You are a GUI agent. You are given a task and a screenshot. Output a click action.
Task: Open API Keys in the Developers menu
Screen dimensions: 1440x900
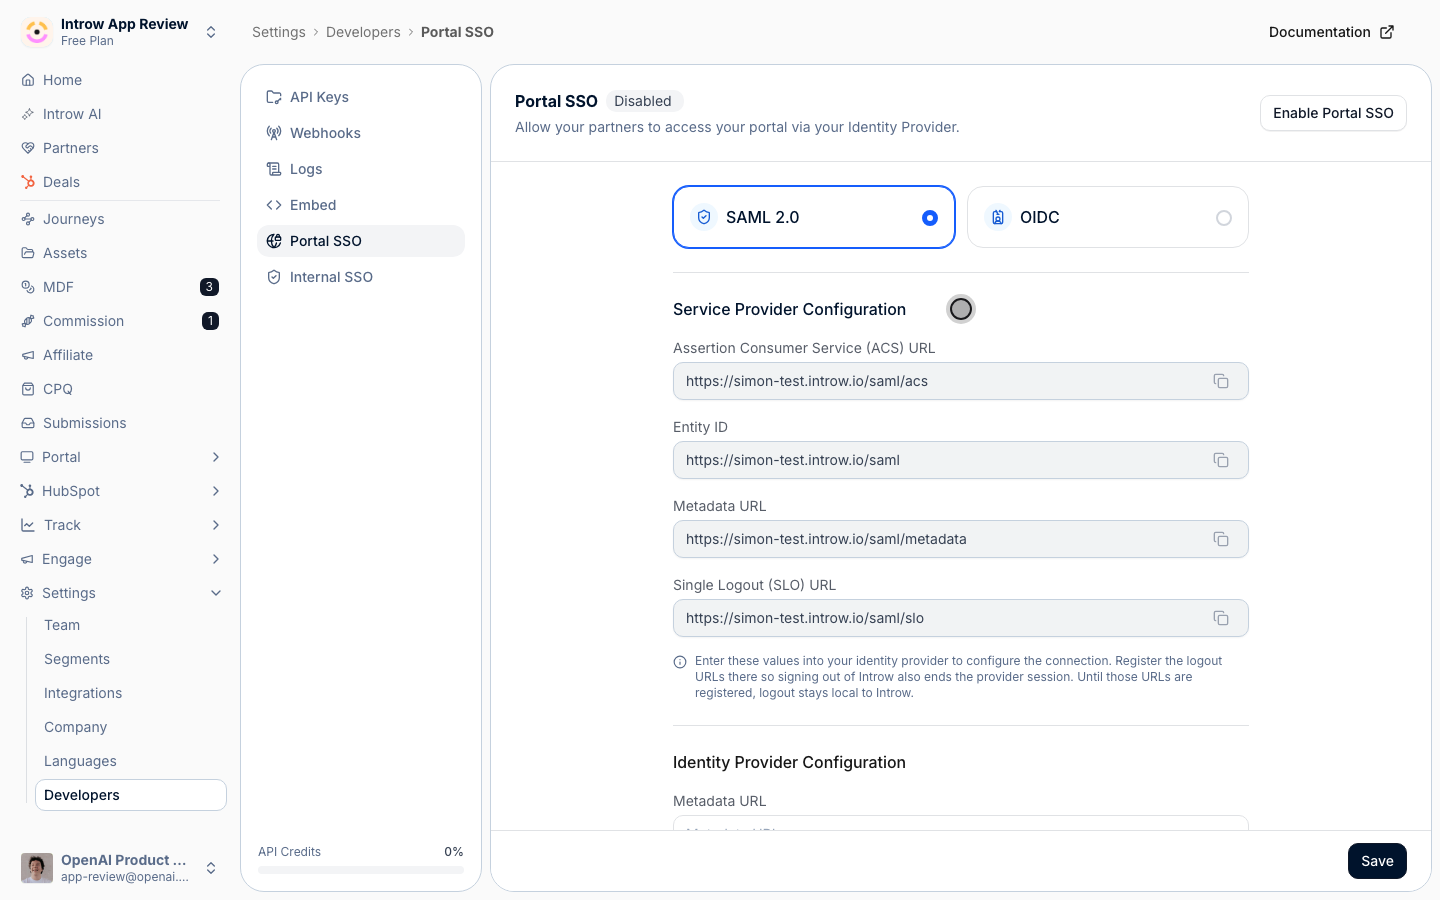coord(361,97)
